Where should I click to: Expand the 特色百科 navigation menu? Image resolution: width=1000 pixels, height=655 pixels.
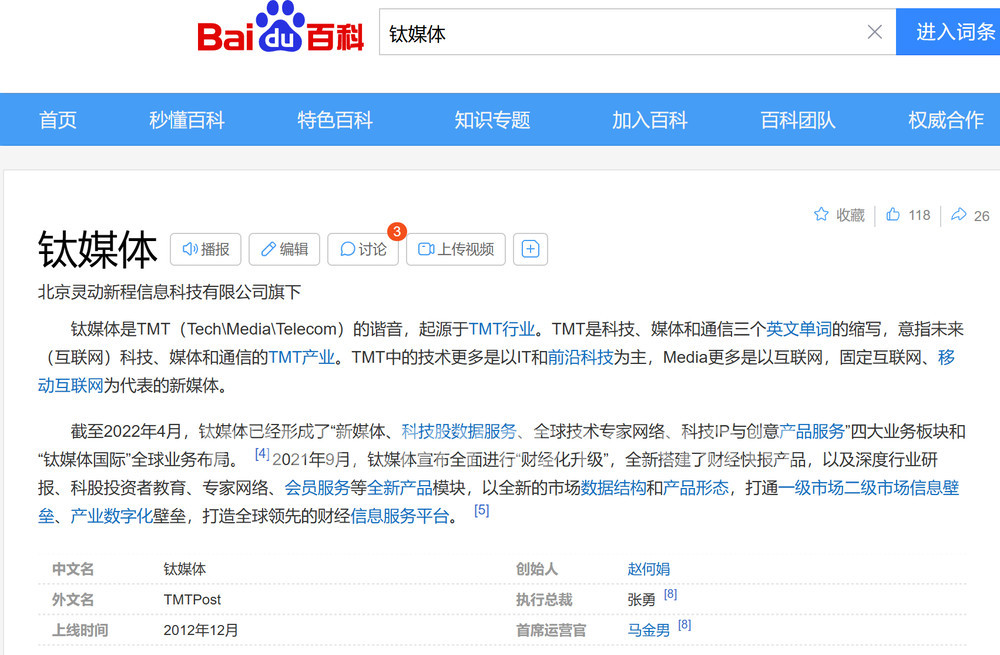[335, 120]
